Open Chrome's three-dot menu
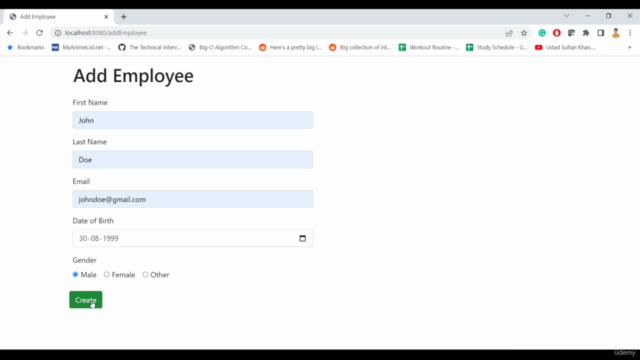Screen dimensions: 640x360 pos(630,33)
